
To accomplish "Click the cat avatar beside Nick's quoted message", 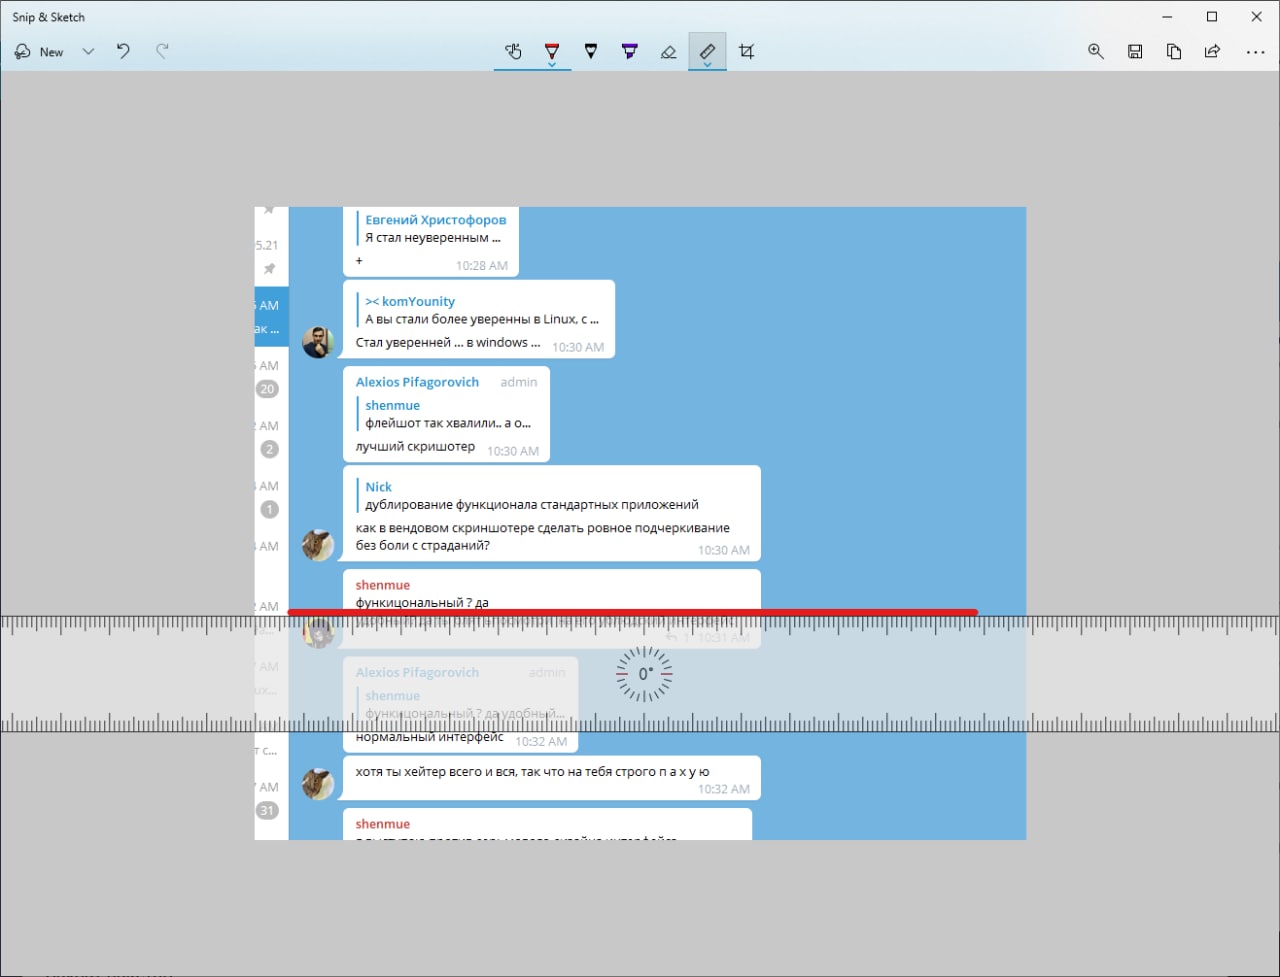I will pyautogui.click(x=318, y=545).
